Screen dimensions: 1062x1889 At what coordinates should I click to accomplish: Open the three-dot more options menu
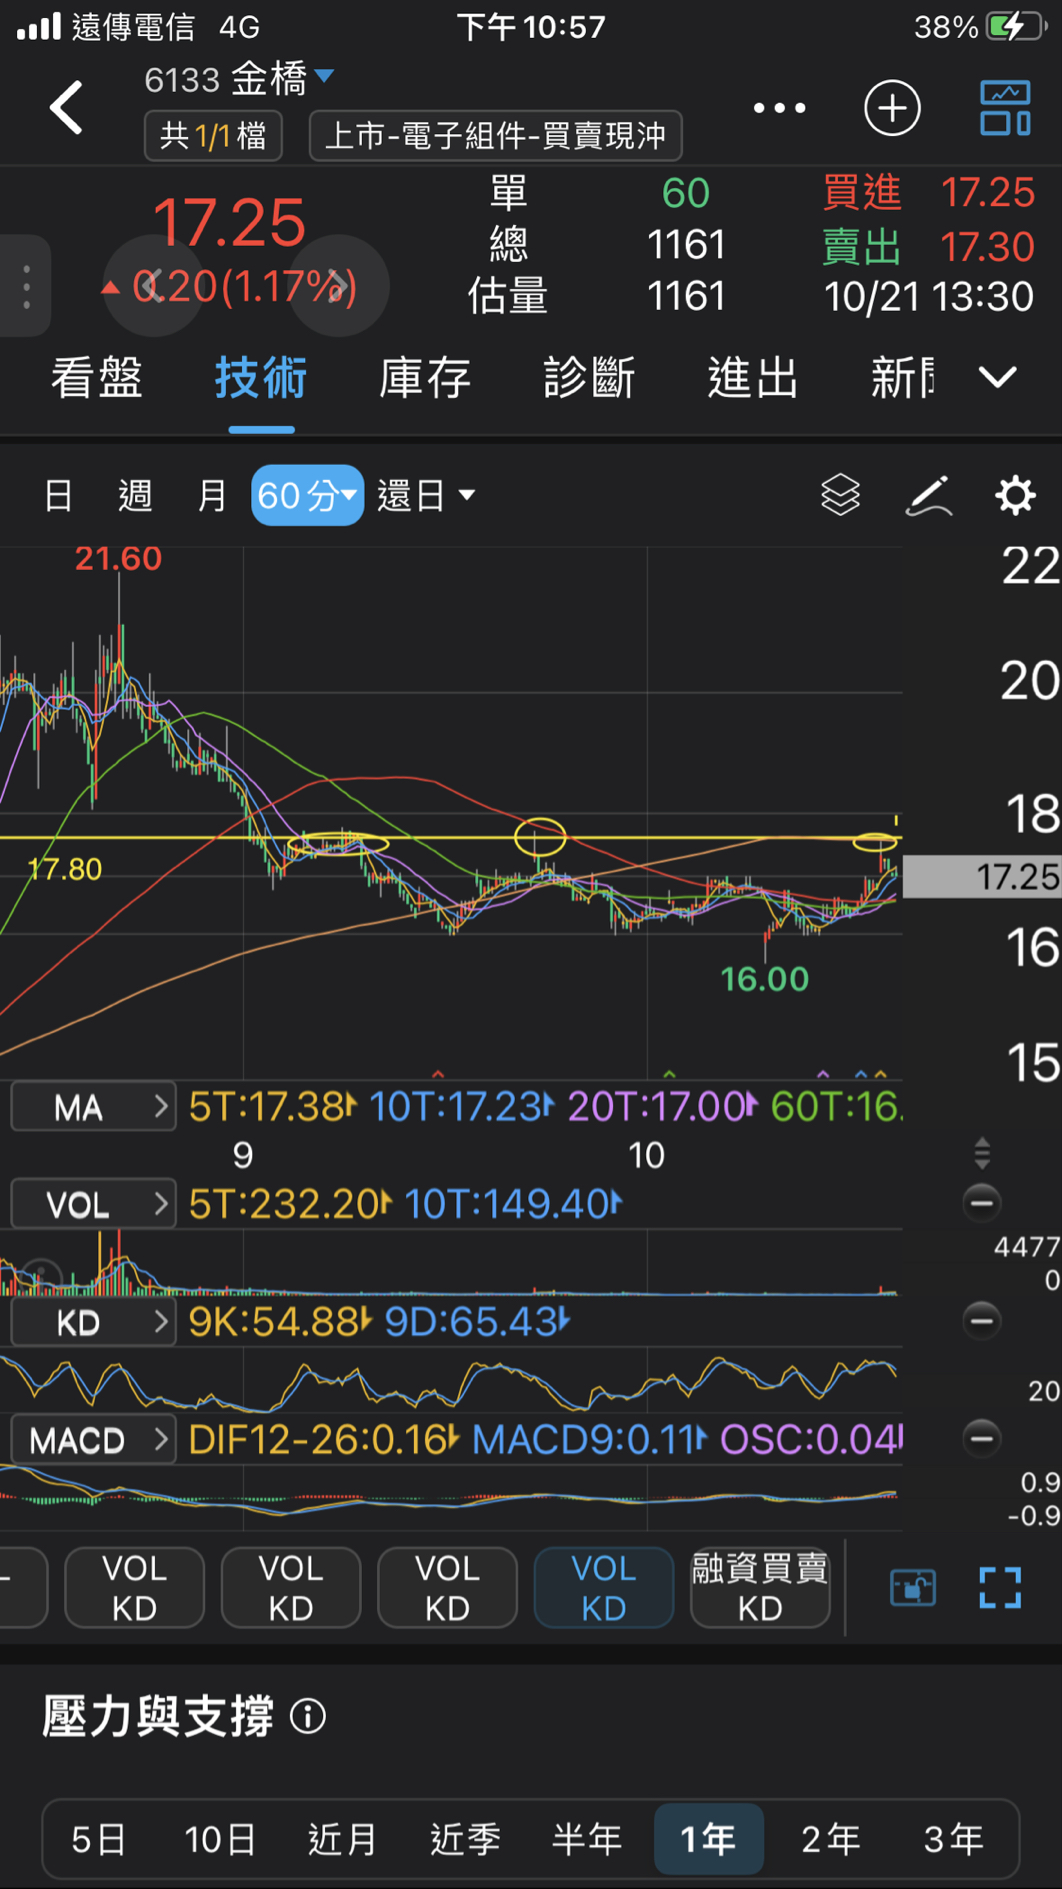coord(779,108)
